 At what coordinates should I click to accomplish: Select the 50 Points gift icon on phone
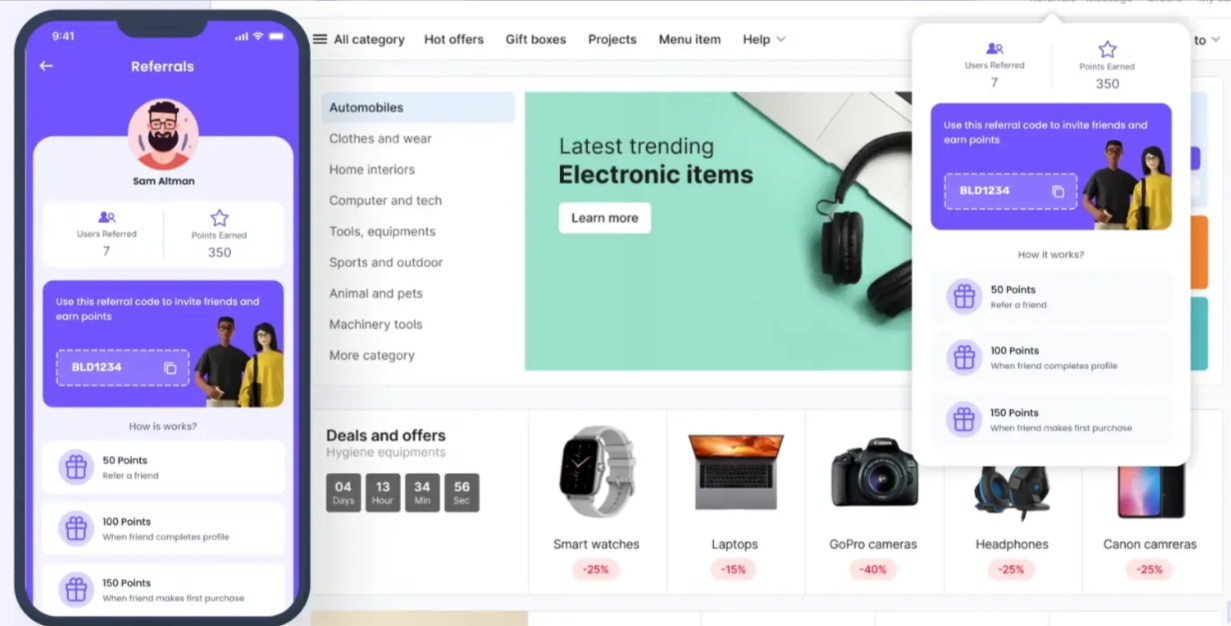76,467
